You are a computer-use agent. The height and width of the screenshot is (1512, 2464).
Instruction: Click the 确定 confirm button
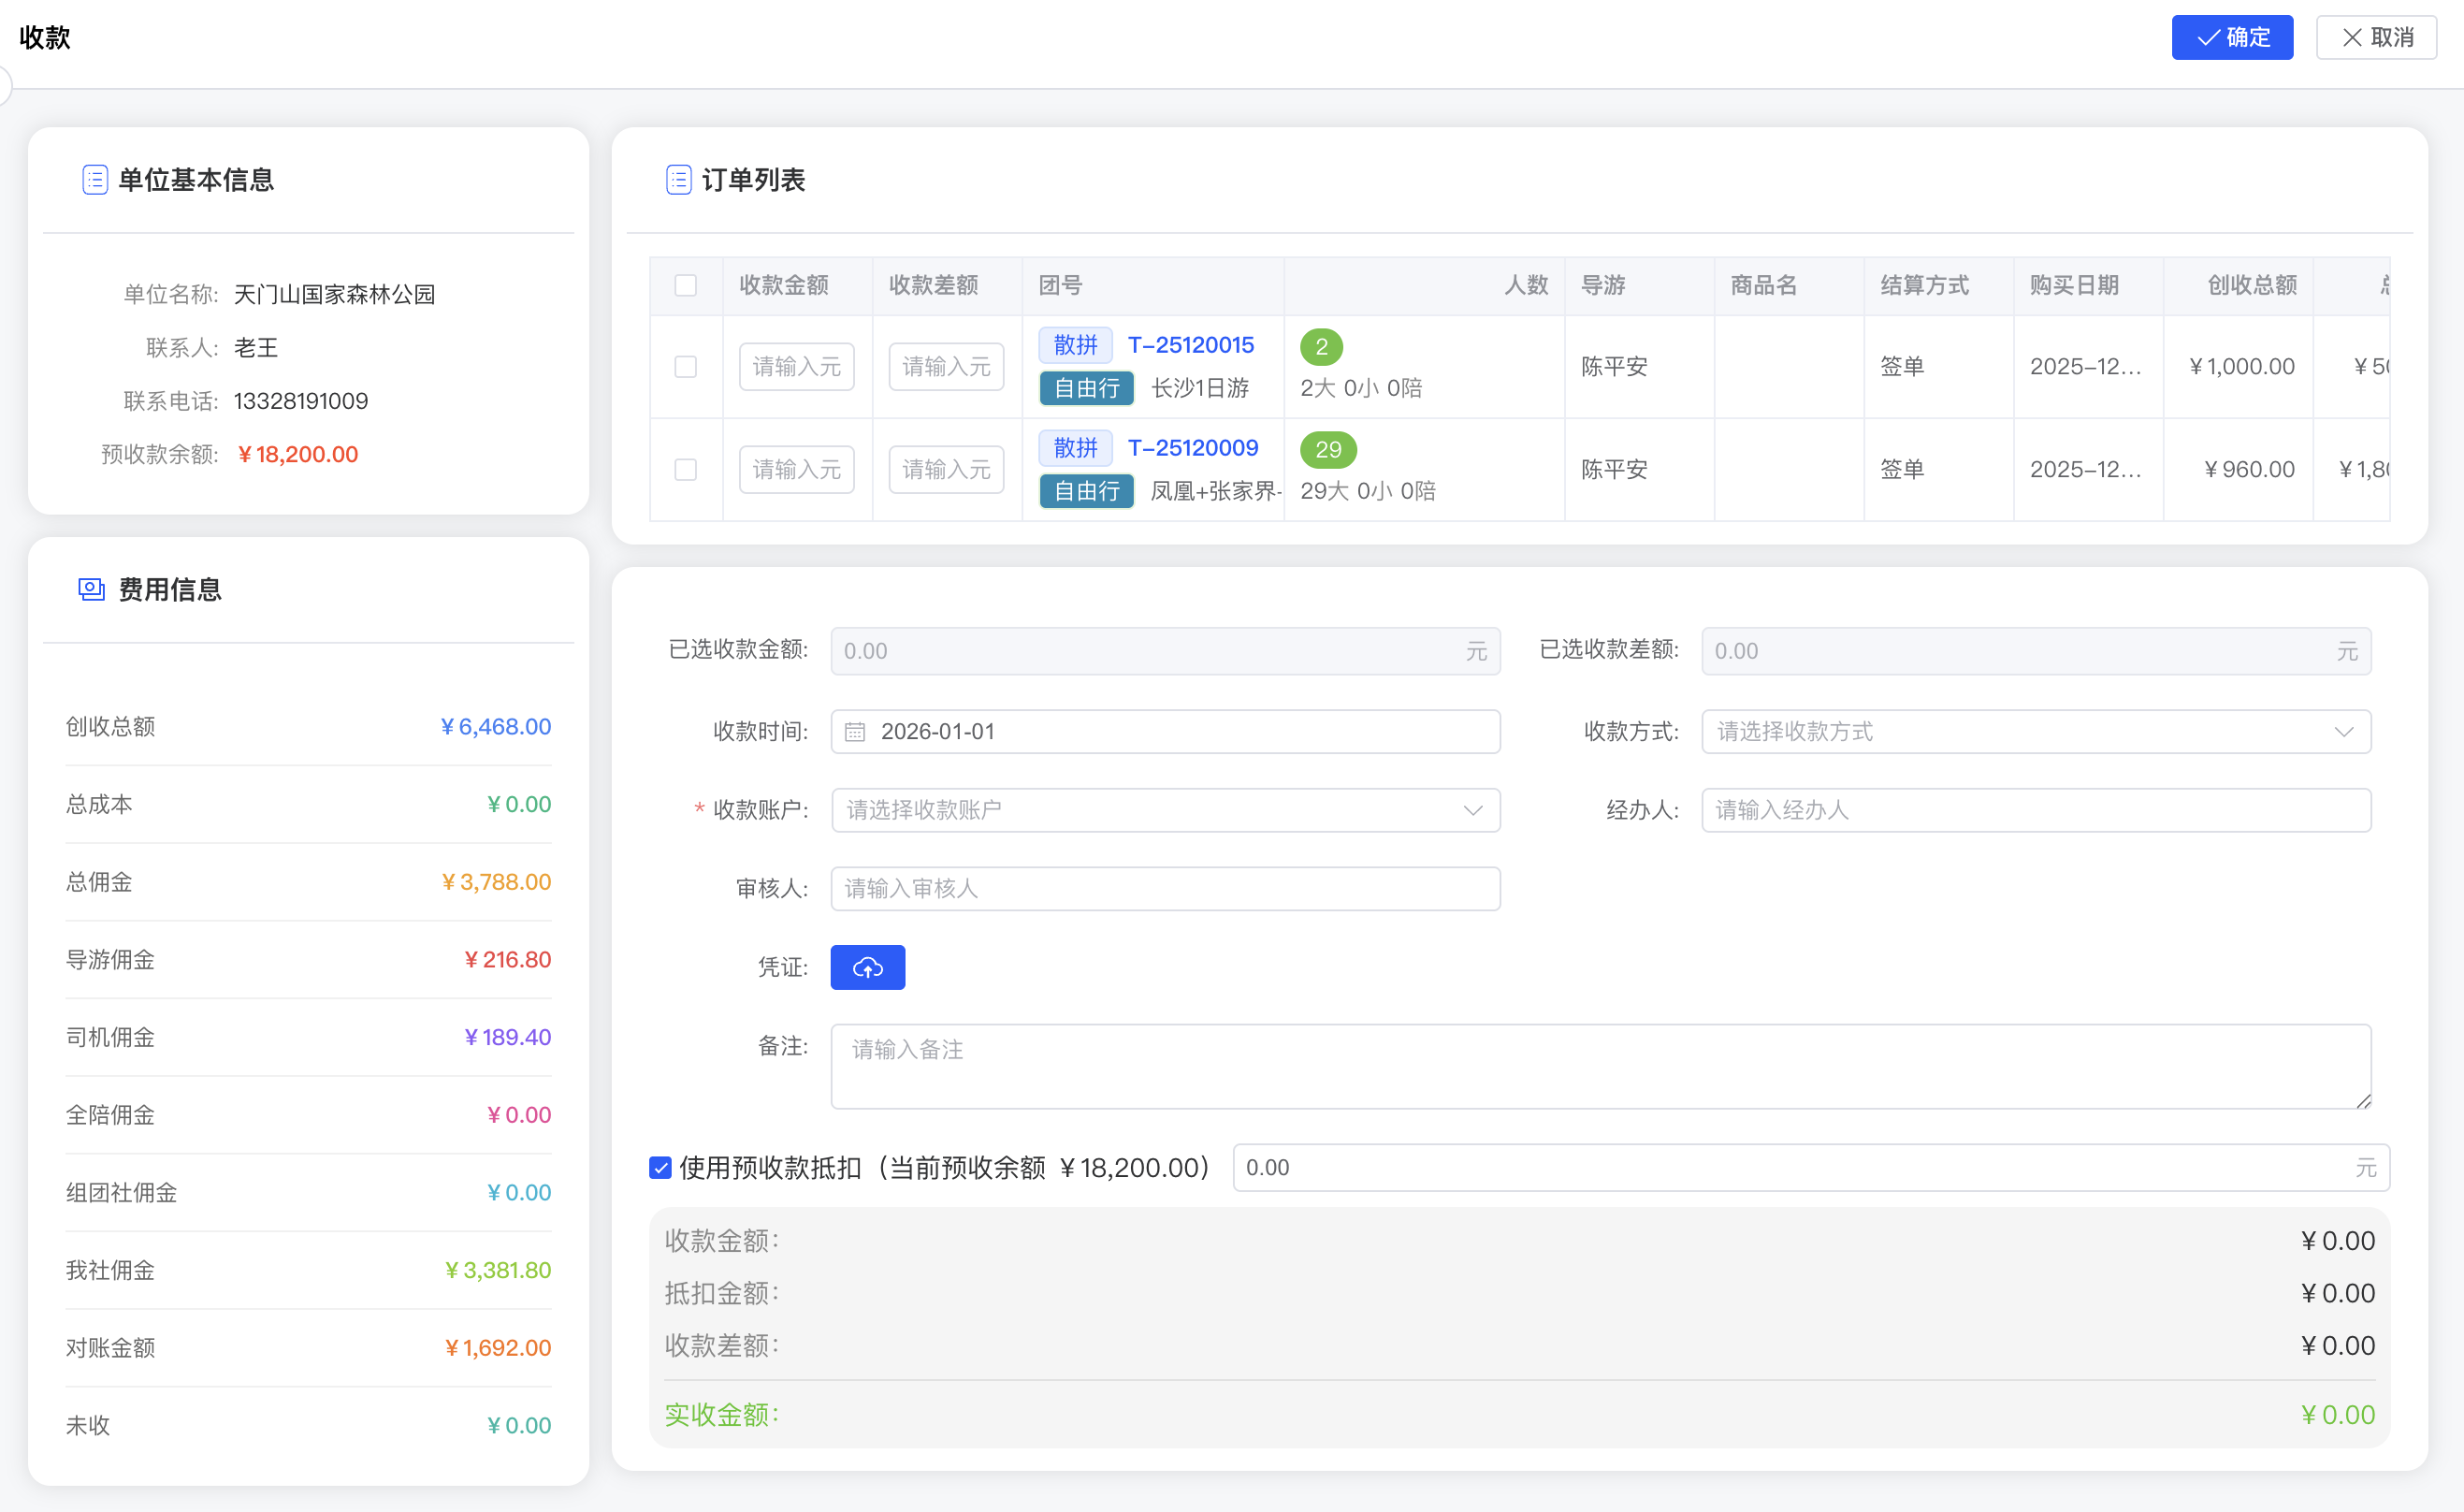(2231, 37)
